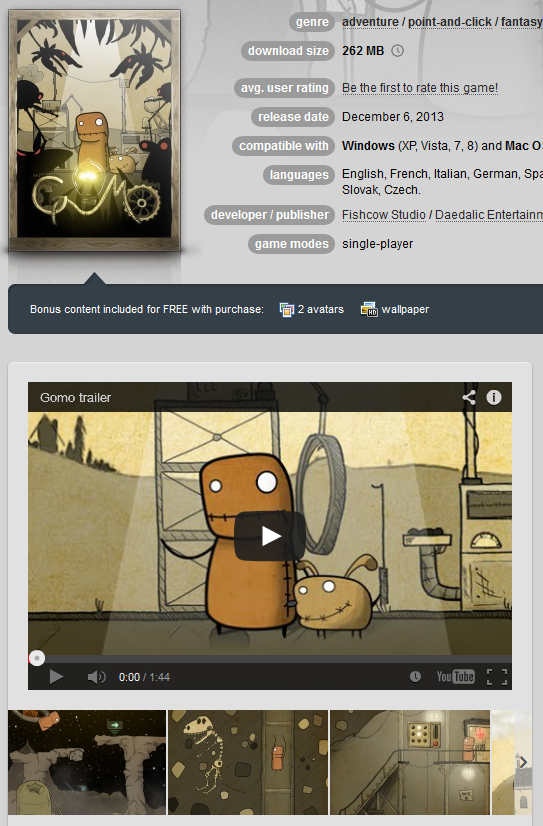Open the video on YouTube logo
The image size is (543, 826).
point(456,676)
